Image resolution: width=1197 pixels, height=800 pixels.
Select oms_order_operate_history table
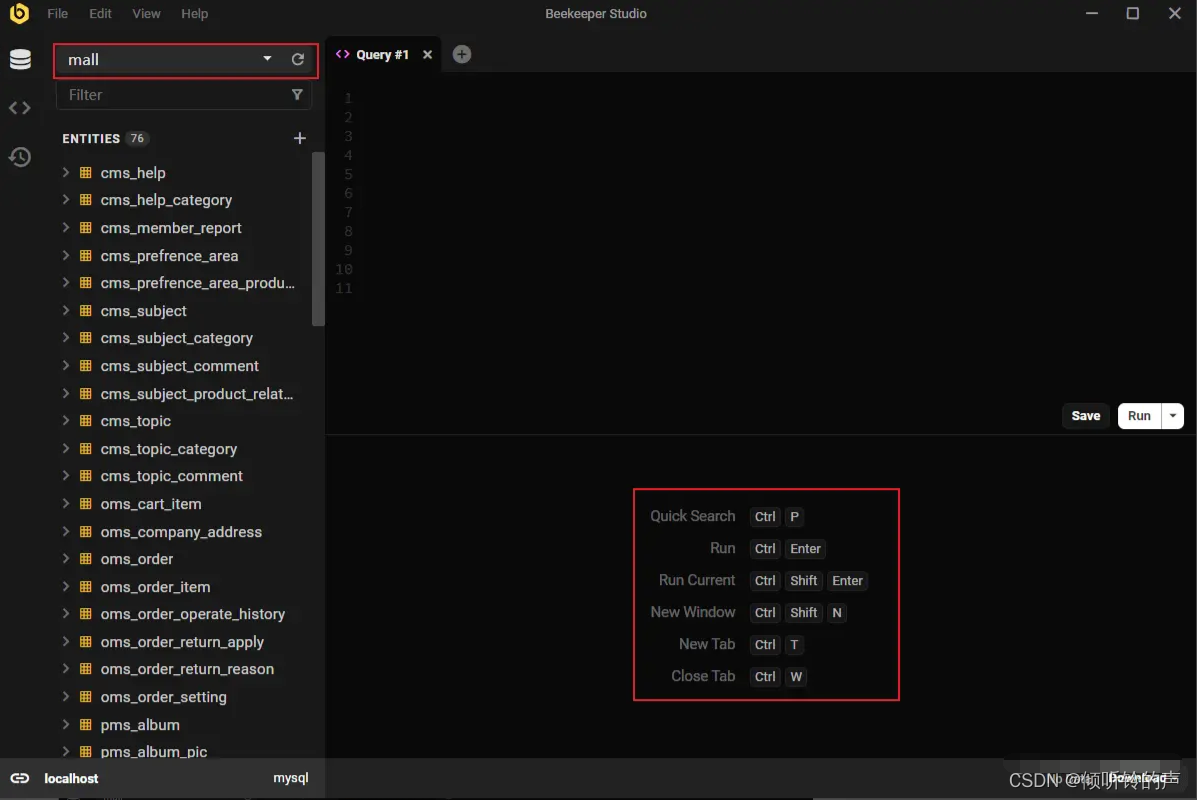point(192,614)
